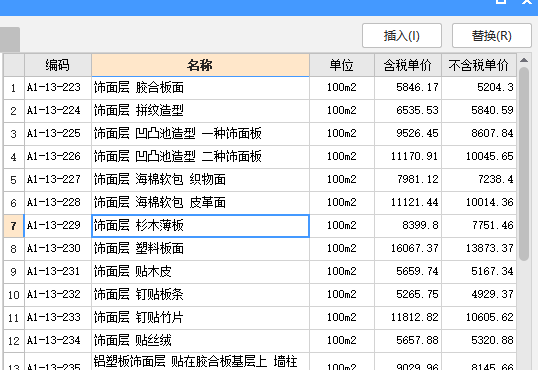Click tax-inclusive price 5659.74
Image resolution: width=538 pixels, height=370 pixels.
click(x=408, y=272)
